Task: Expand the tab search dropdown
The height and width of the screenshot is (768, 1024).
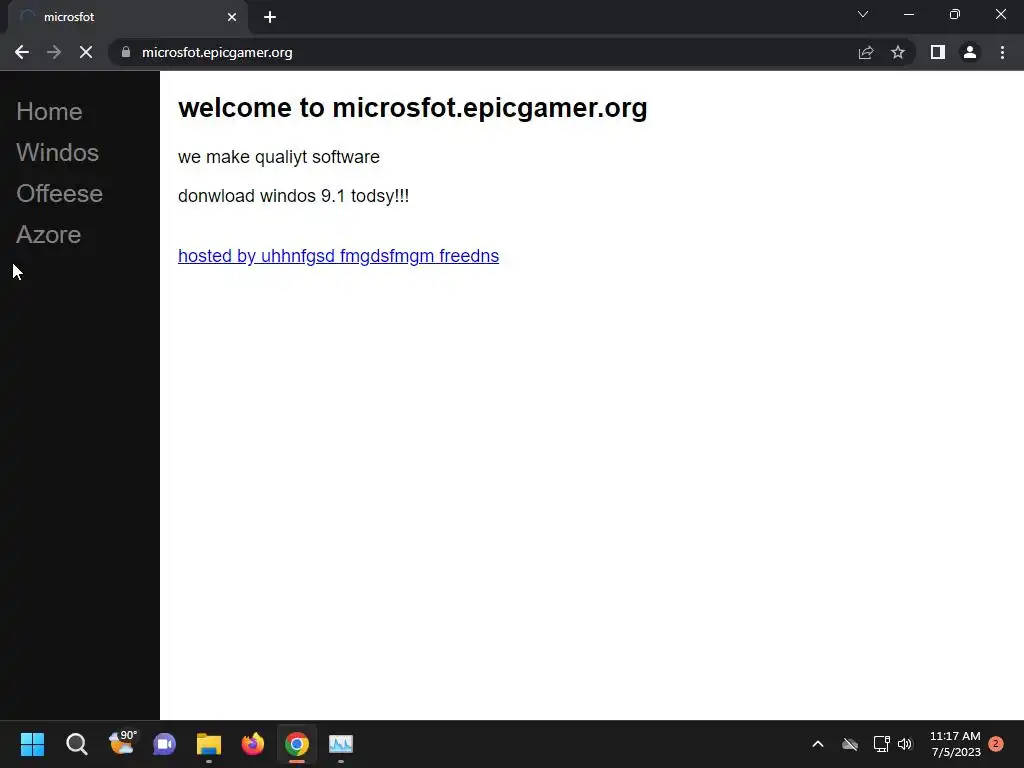Action: [863, 14]
